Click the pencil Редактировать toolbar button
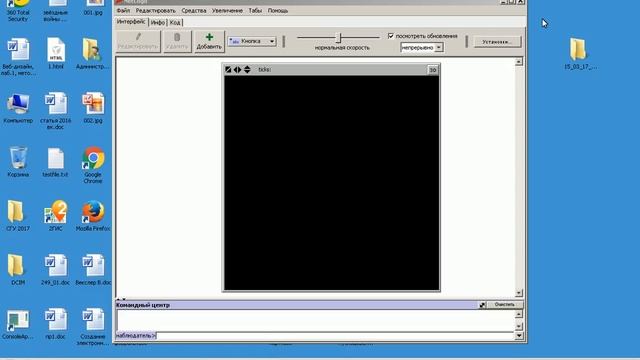Viewport: 640px width, 360px height. 138,42
